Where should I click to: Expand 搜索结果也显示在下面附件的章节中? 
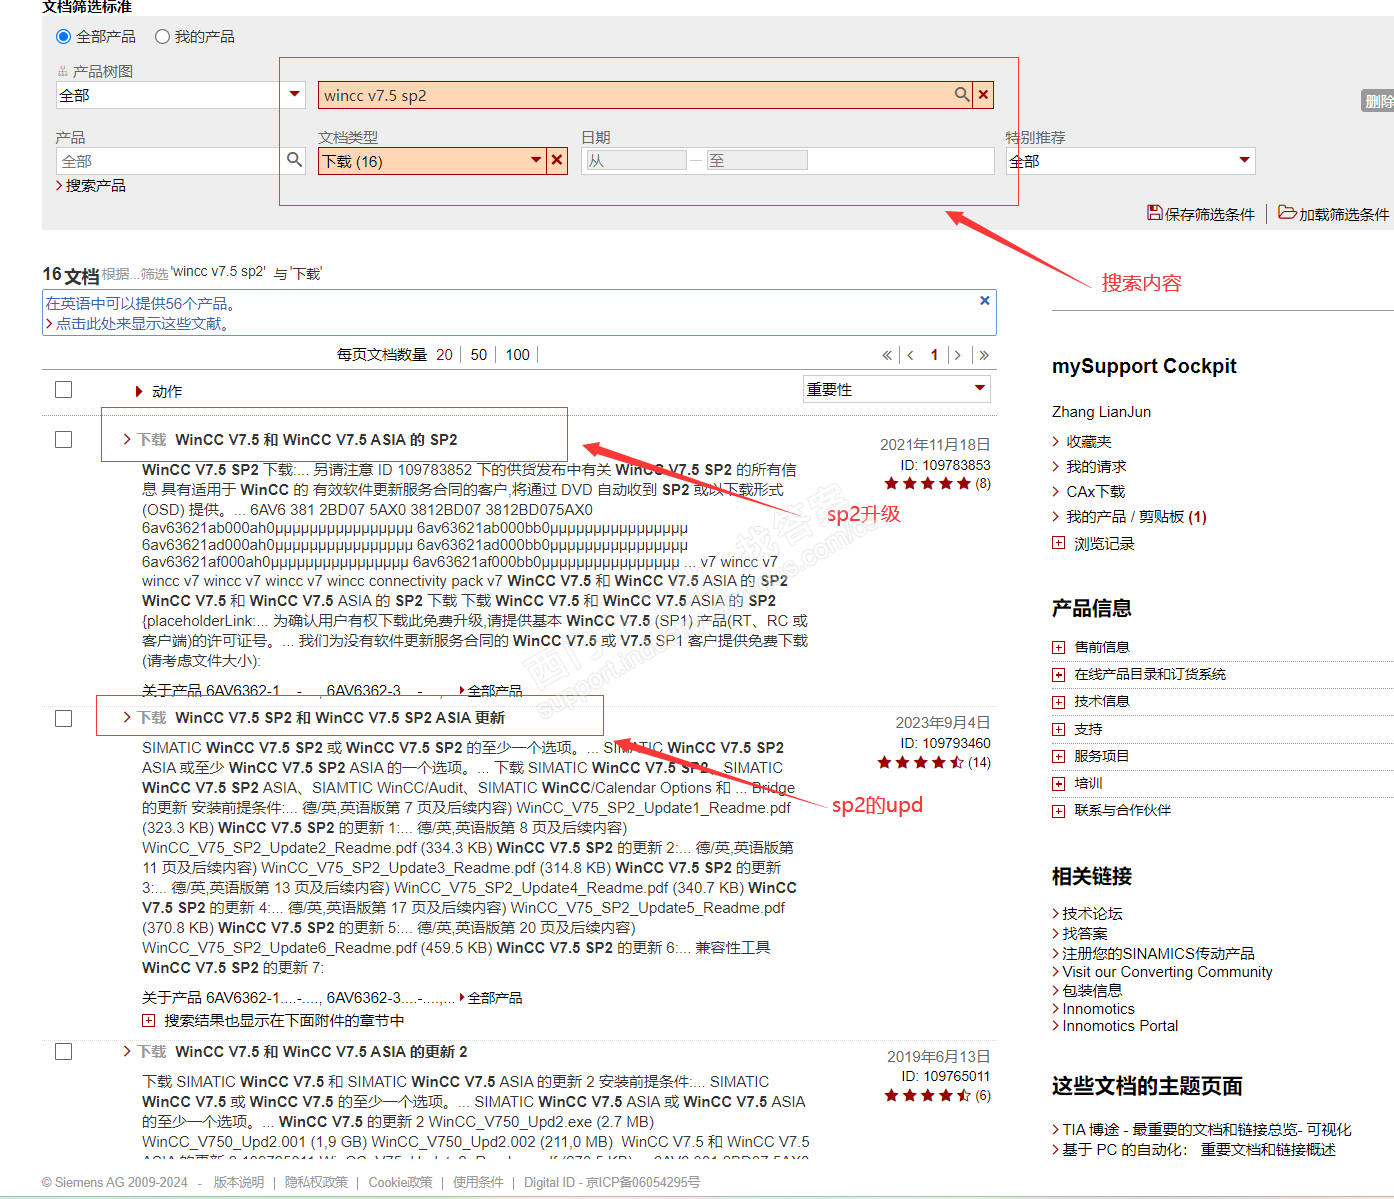[148, 1021]
